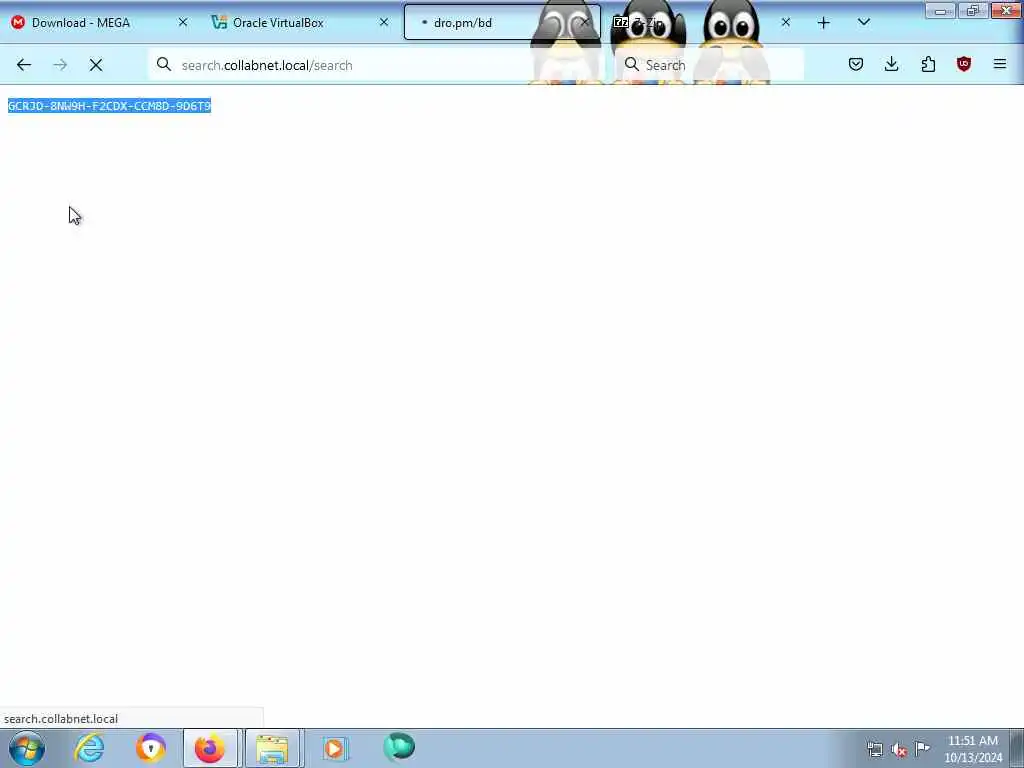The image size is (1024, 768).
Task: Close the 7-Zip tab
Action: click(786, 23)
